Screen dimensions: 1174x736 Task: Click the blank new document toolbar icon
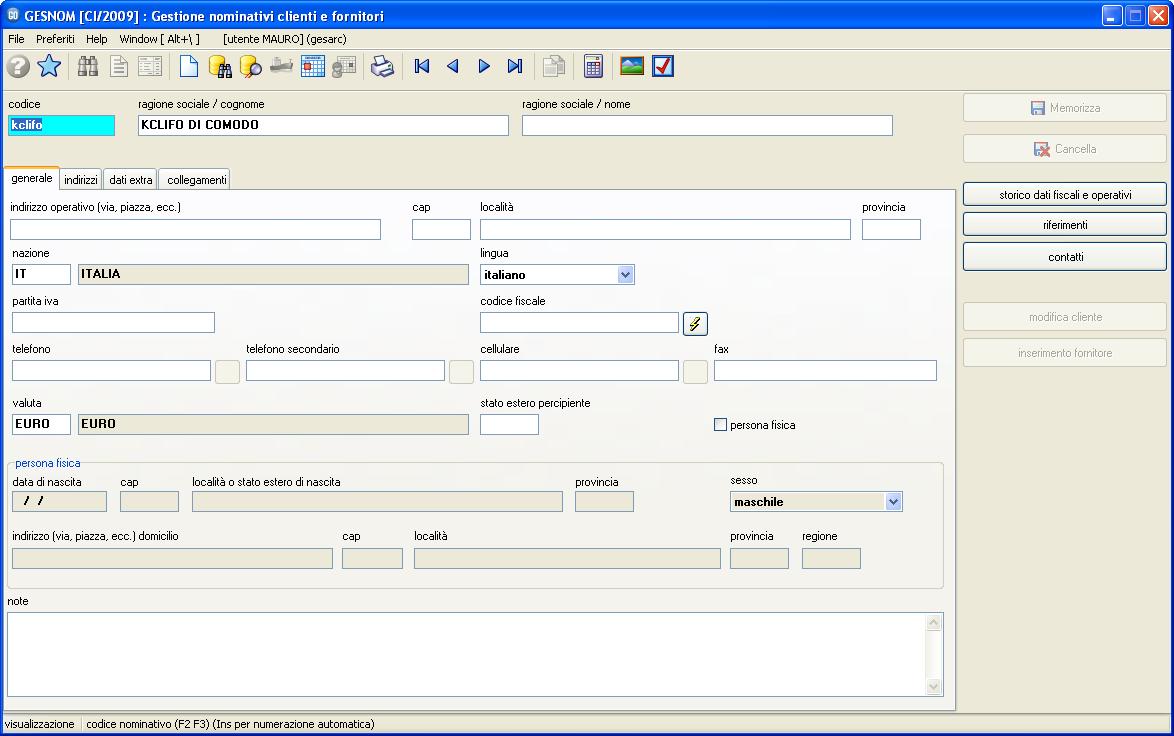(189, 67)
